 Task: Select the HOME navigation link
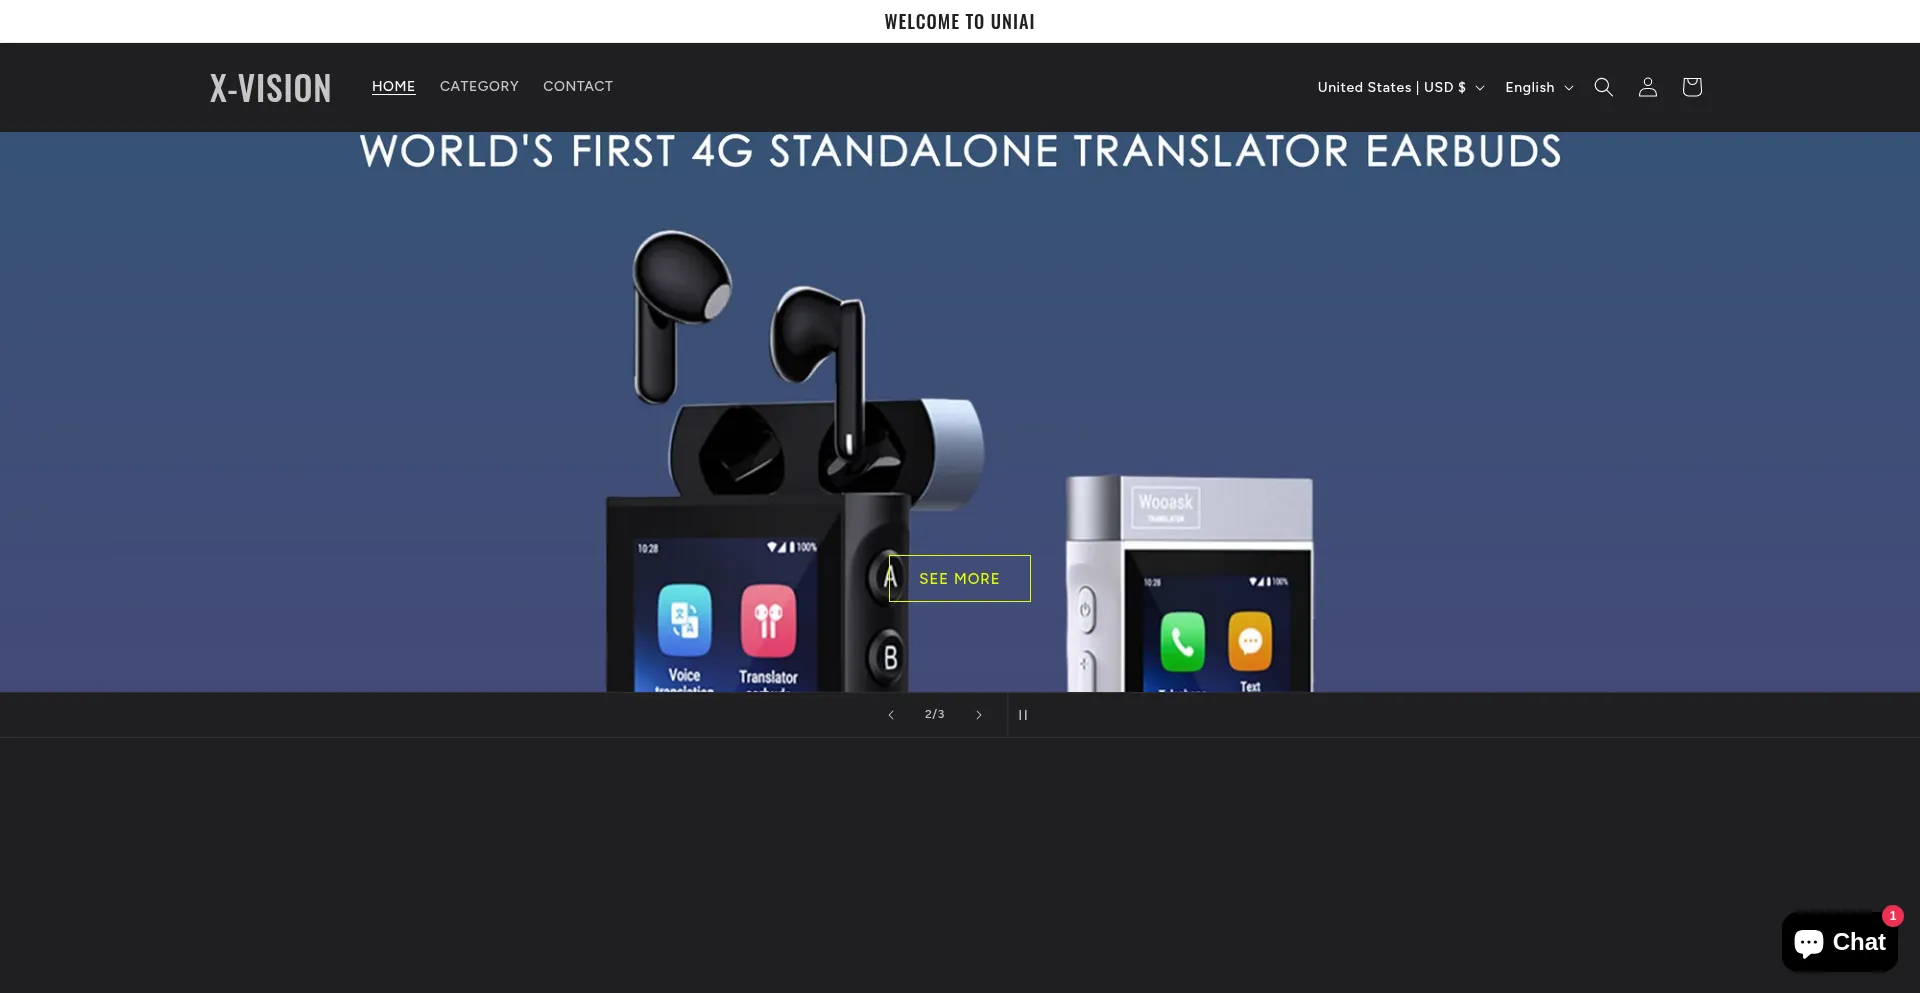[x=393, y=86]
